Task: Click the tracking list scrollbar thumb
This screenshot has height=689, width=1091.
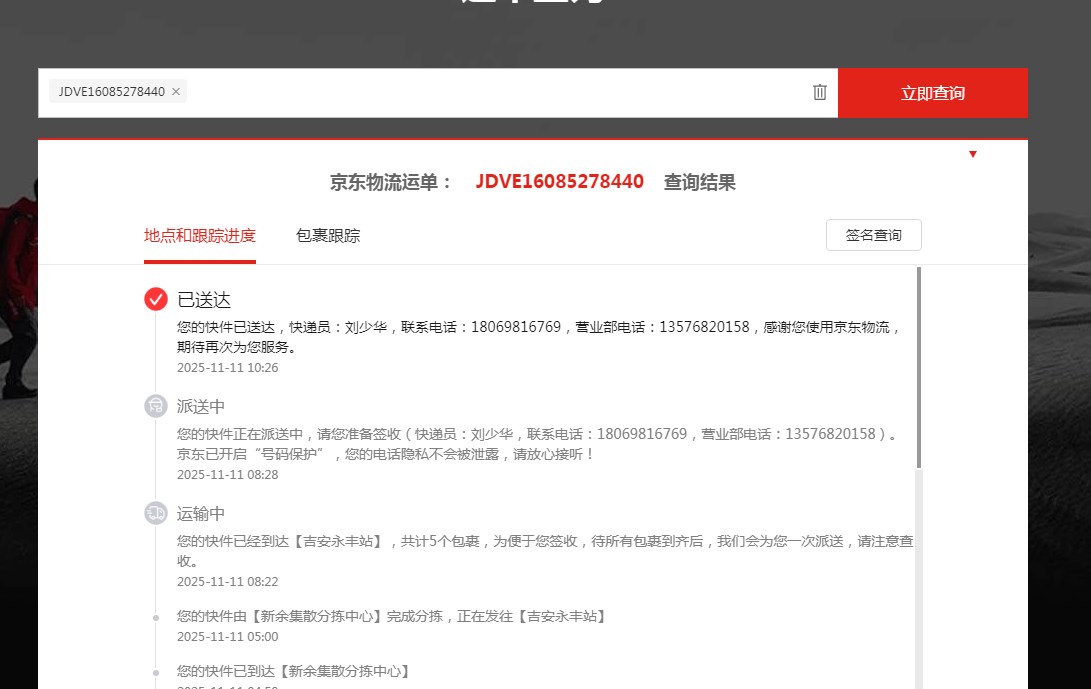Action: (x=918, y=366)
